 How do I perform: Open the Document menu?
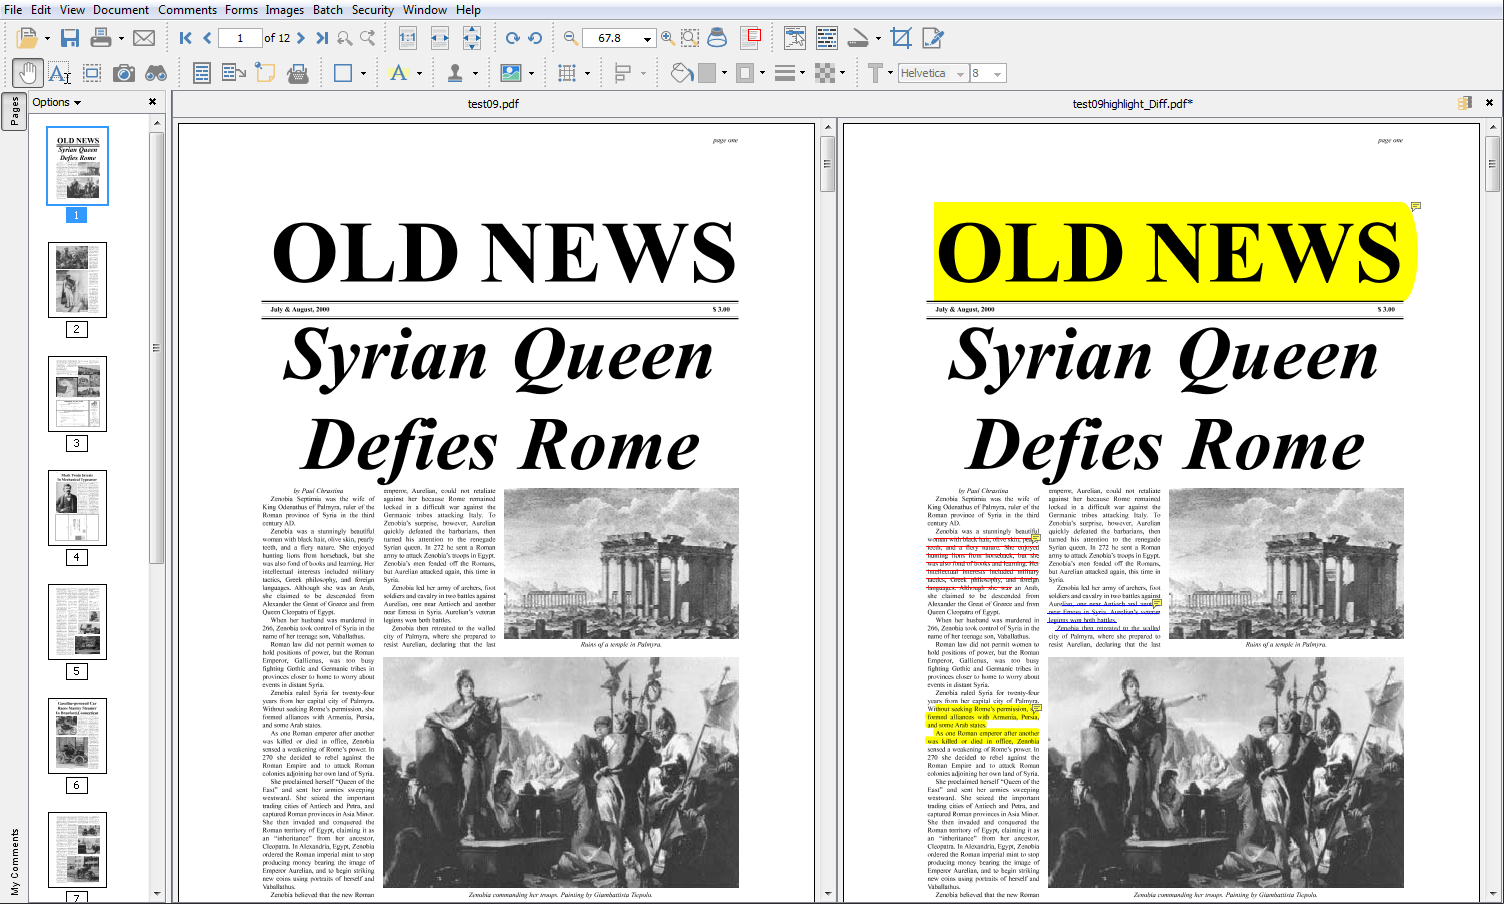(121, 9)
